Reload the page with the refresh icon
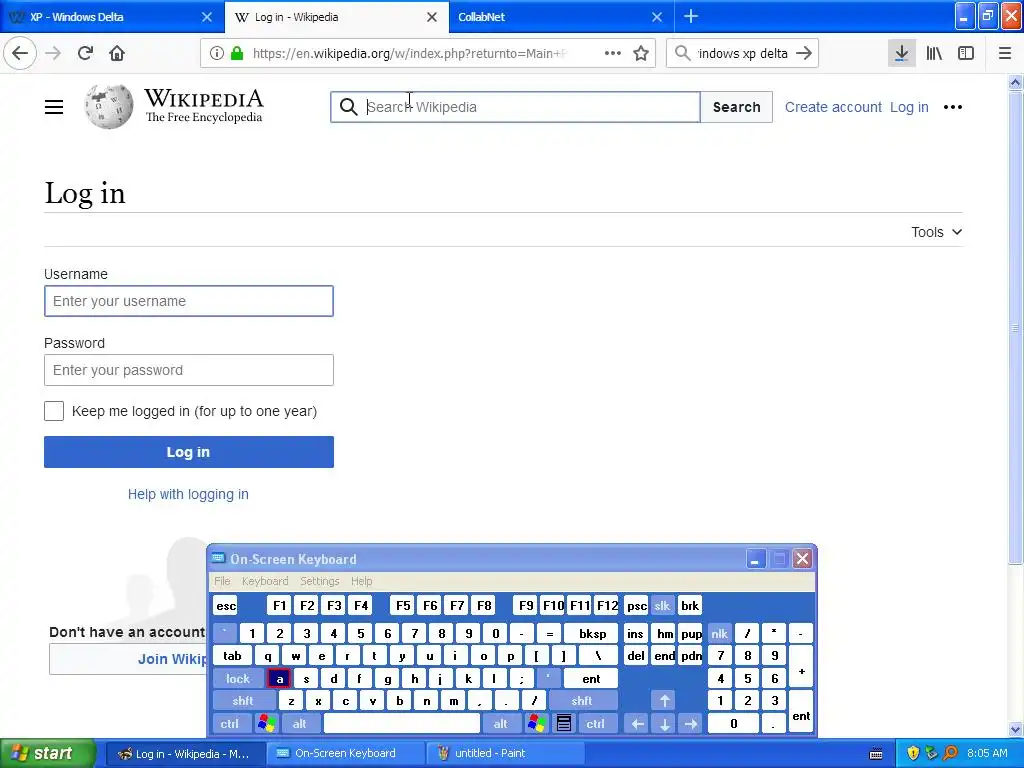The image size is (1024, 768). coord(85,53)
